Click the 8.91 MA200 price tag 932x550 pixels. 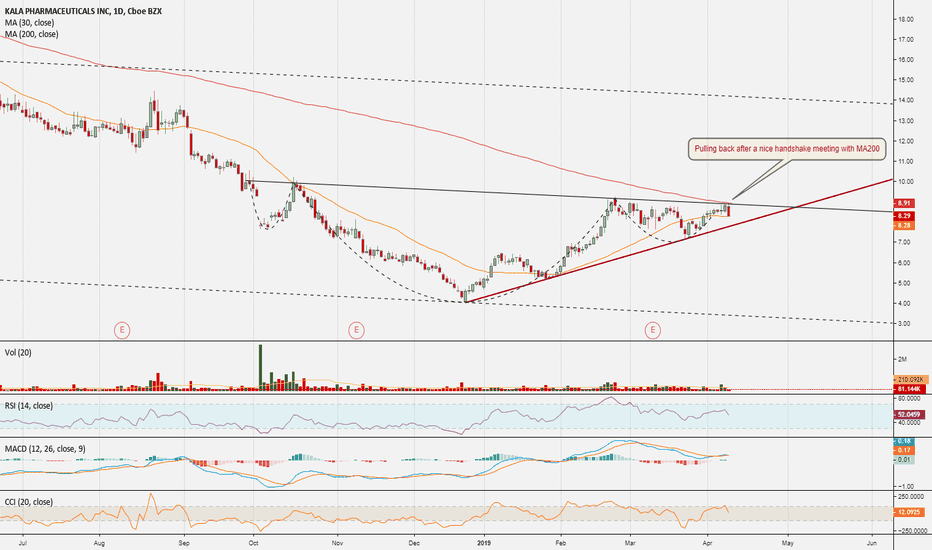(x=904, y=203)
